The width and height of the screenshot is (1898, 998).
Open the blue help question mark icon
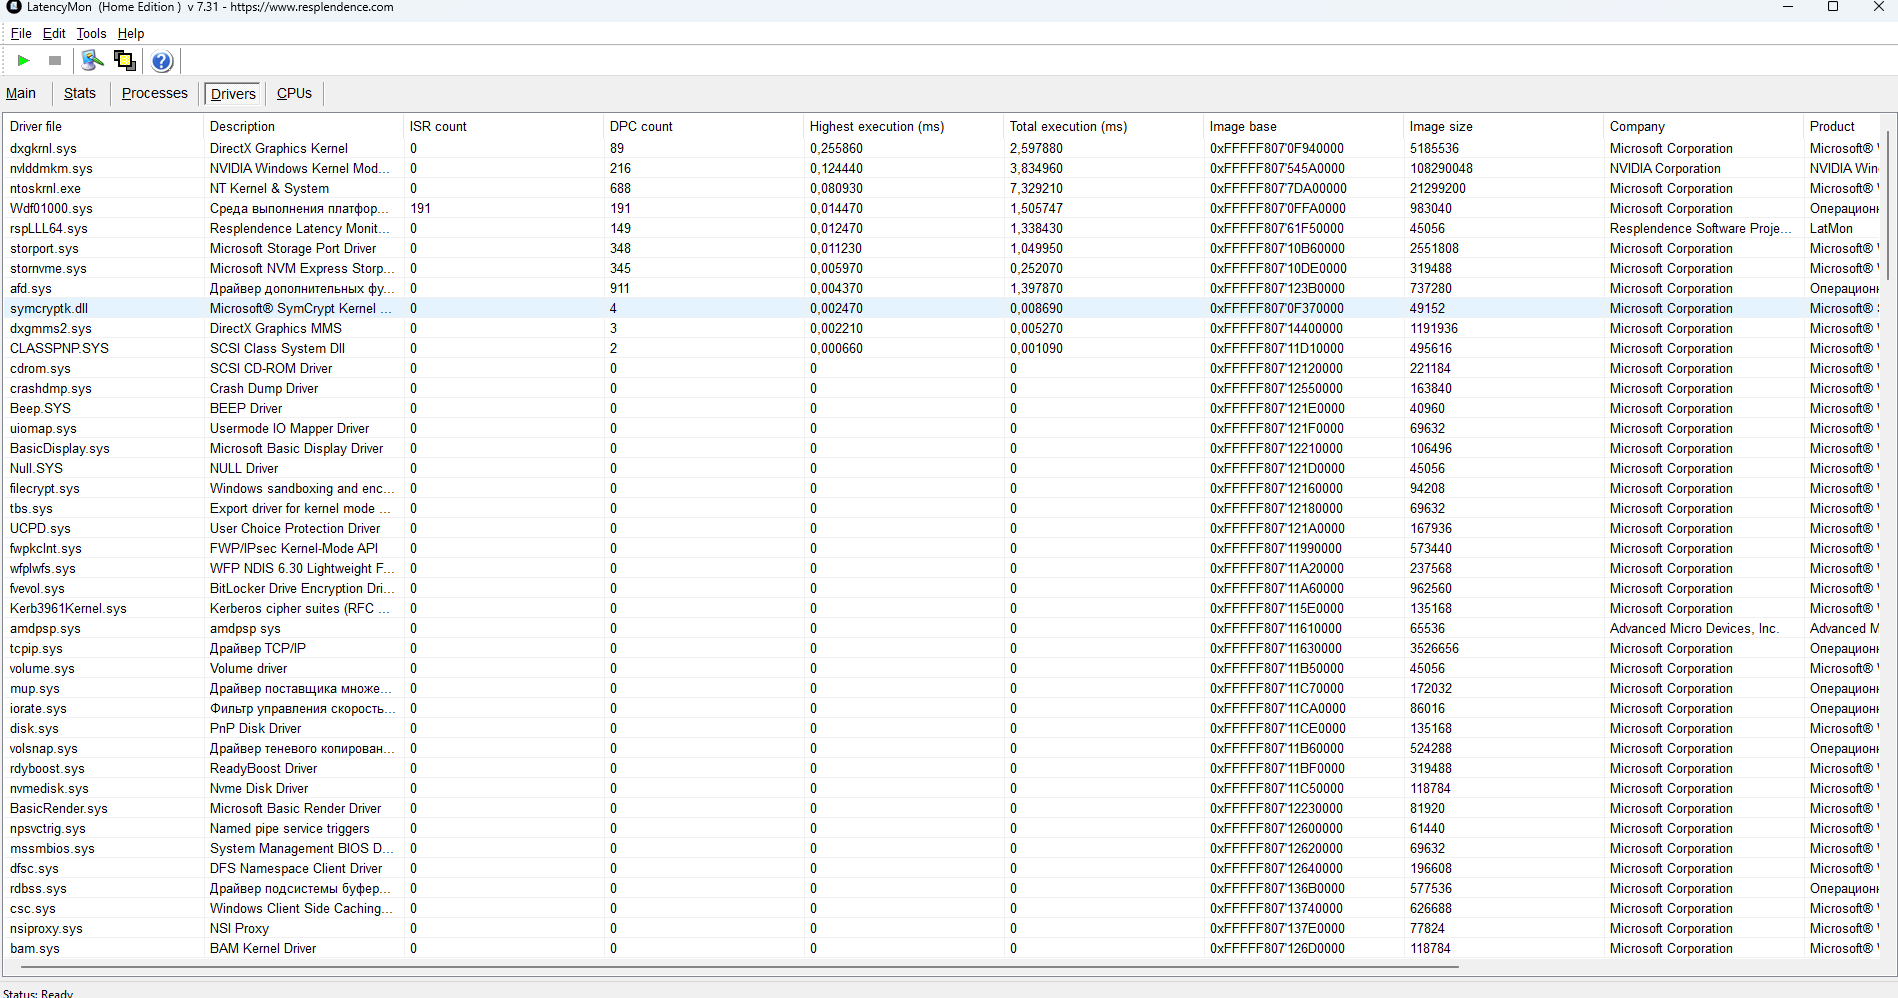click(x=162, y=61)
